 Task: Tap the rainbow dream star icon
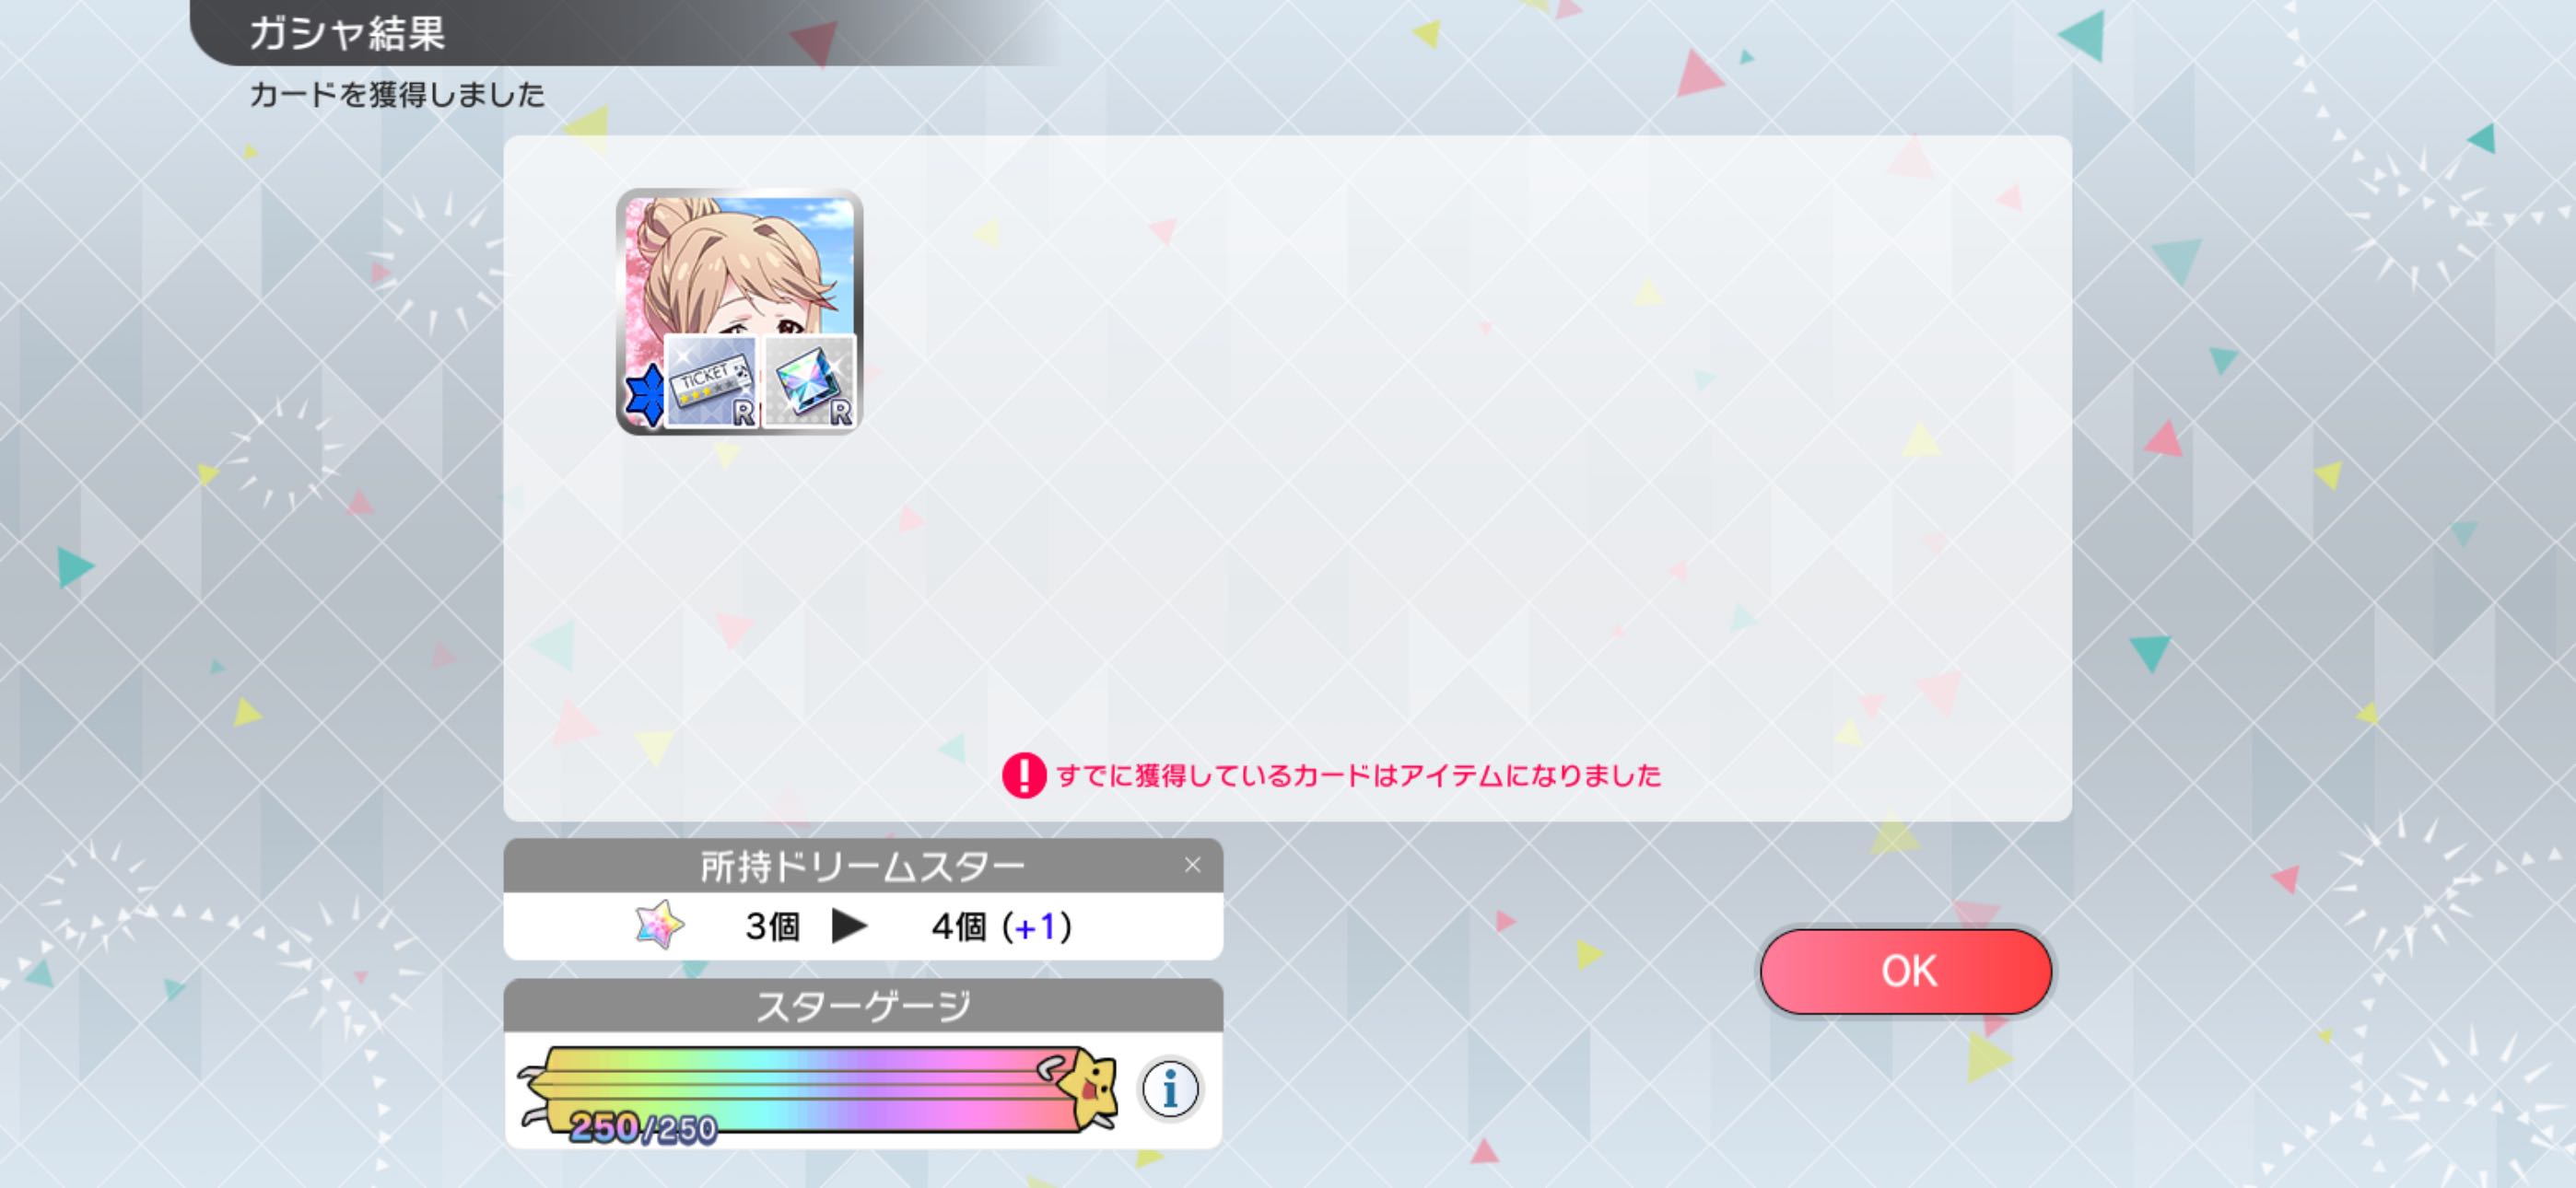pyautogui.click(x=659, y=925)
